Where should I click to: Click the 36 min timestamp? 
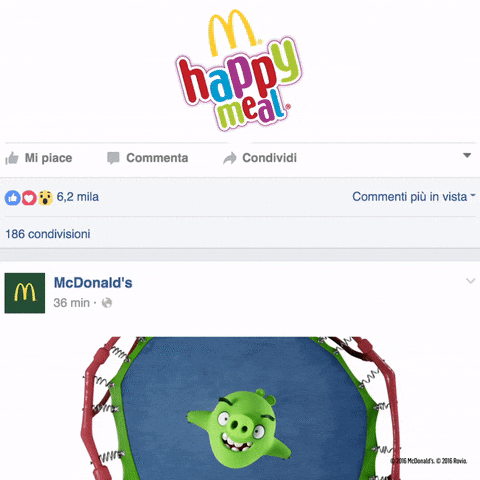click(x=71, y=303)
